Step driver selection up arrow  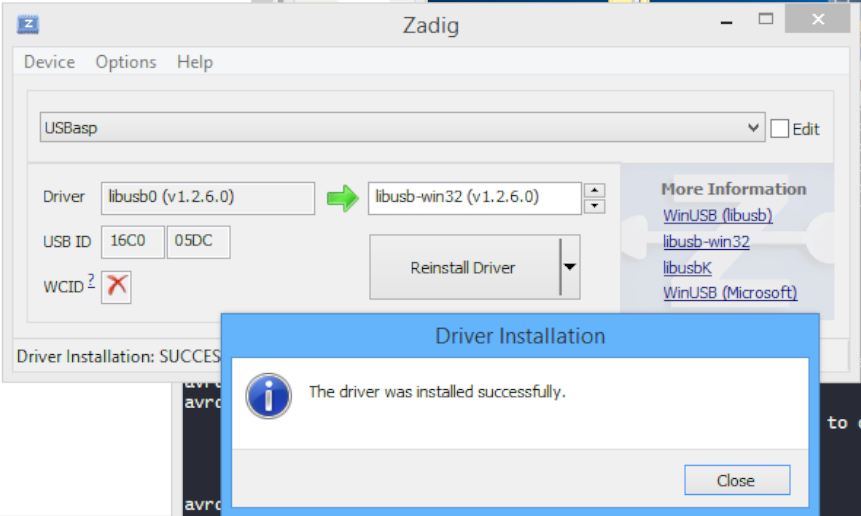pyautogui.click(x=594, y=190)
